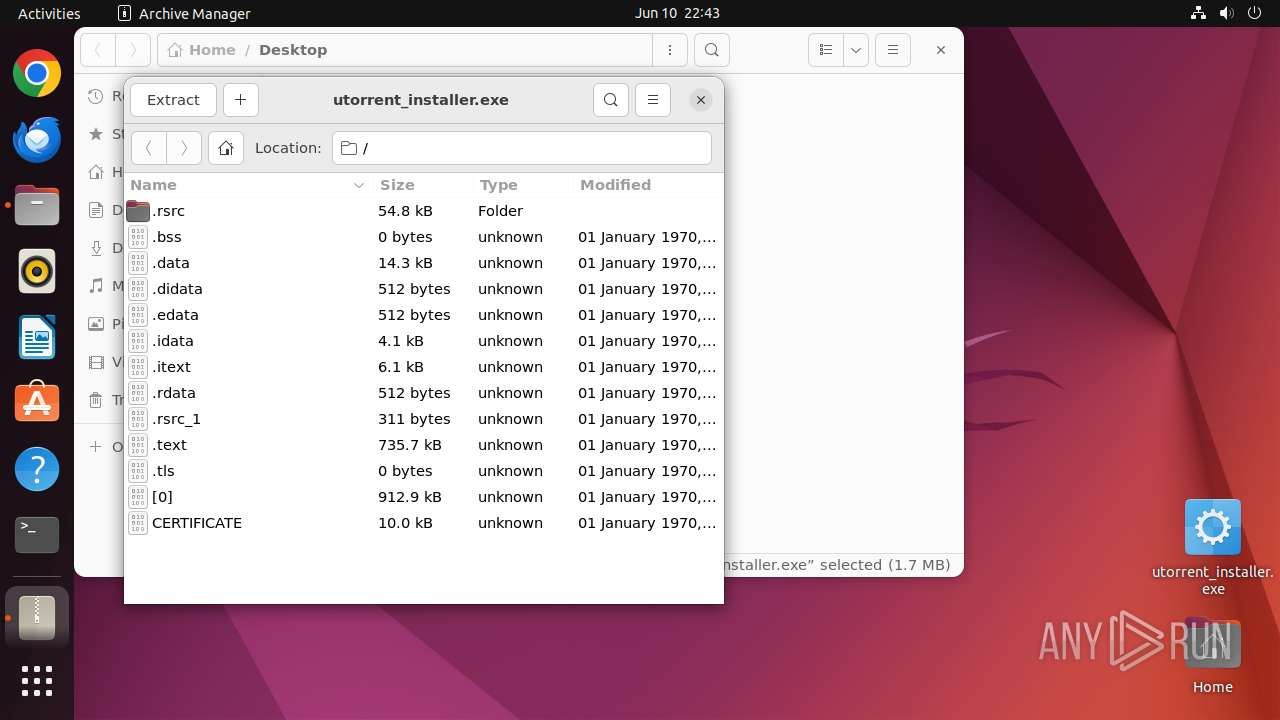Click Files sidebar Trash icon

click(96, 400)
